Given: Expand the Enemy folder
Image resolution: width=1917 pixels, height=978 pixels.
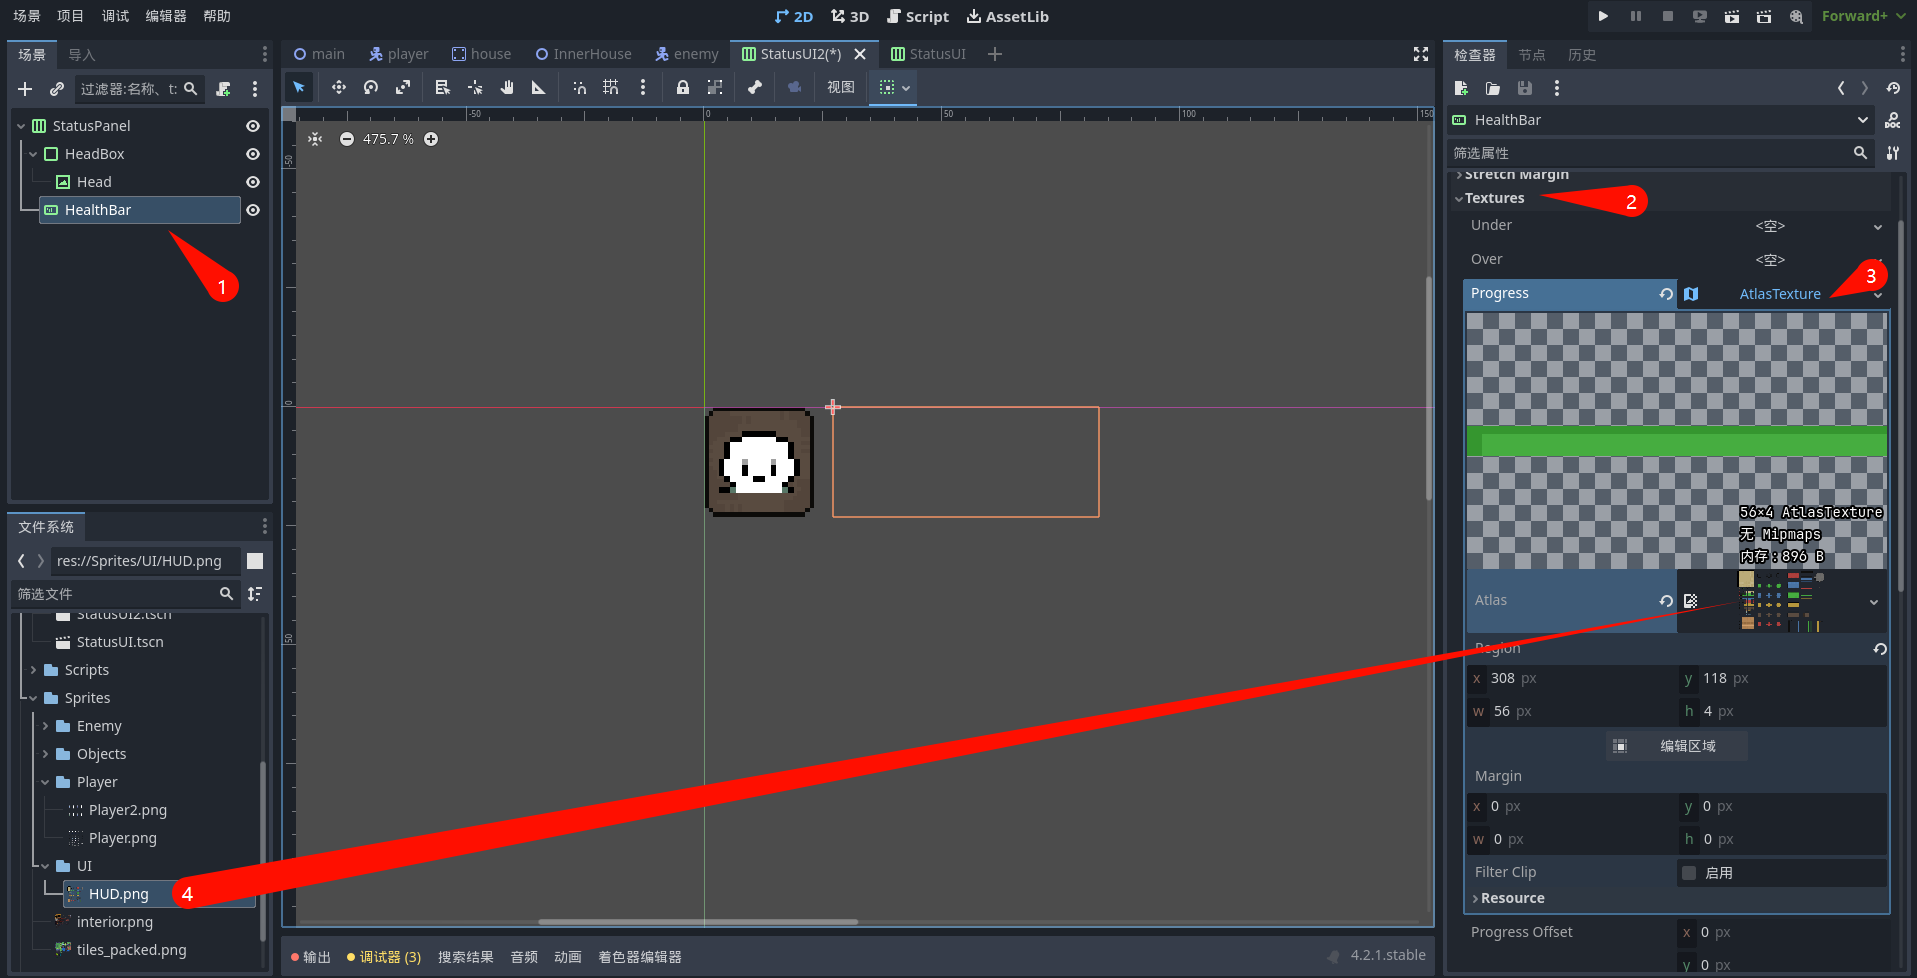Looking at the screenshot, I should tap(45, 726).
